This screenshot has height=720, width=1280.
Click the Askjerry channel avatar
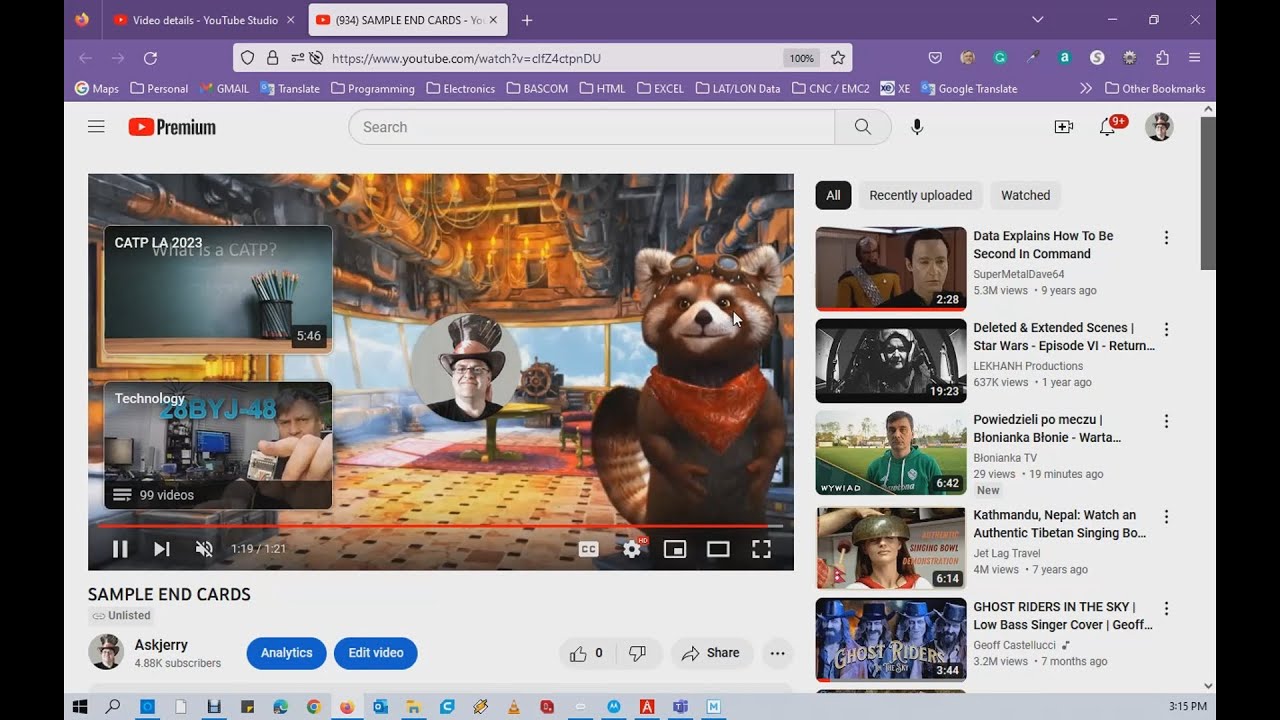pos(106,652)
